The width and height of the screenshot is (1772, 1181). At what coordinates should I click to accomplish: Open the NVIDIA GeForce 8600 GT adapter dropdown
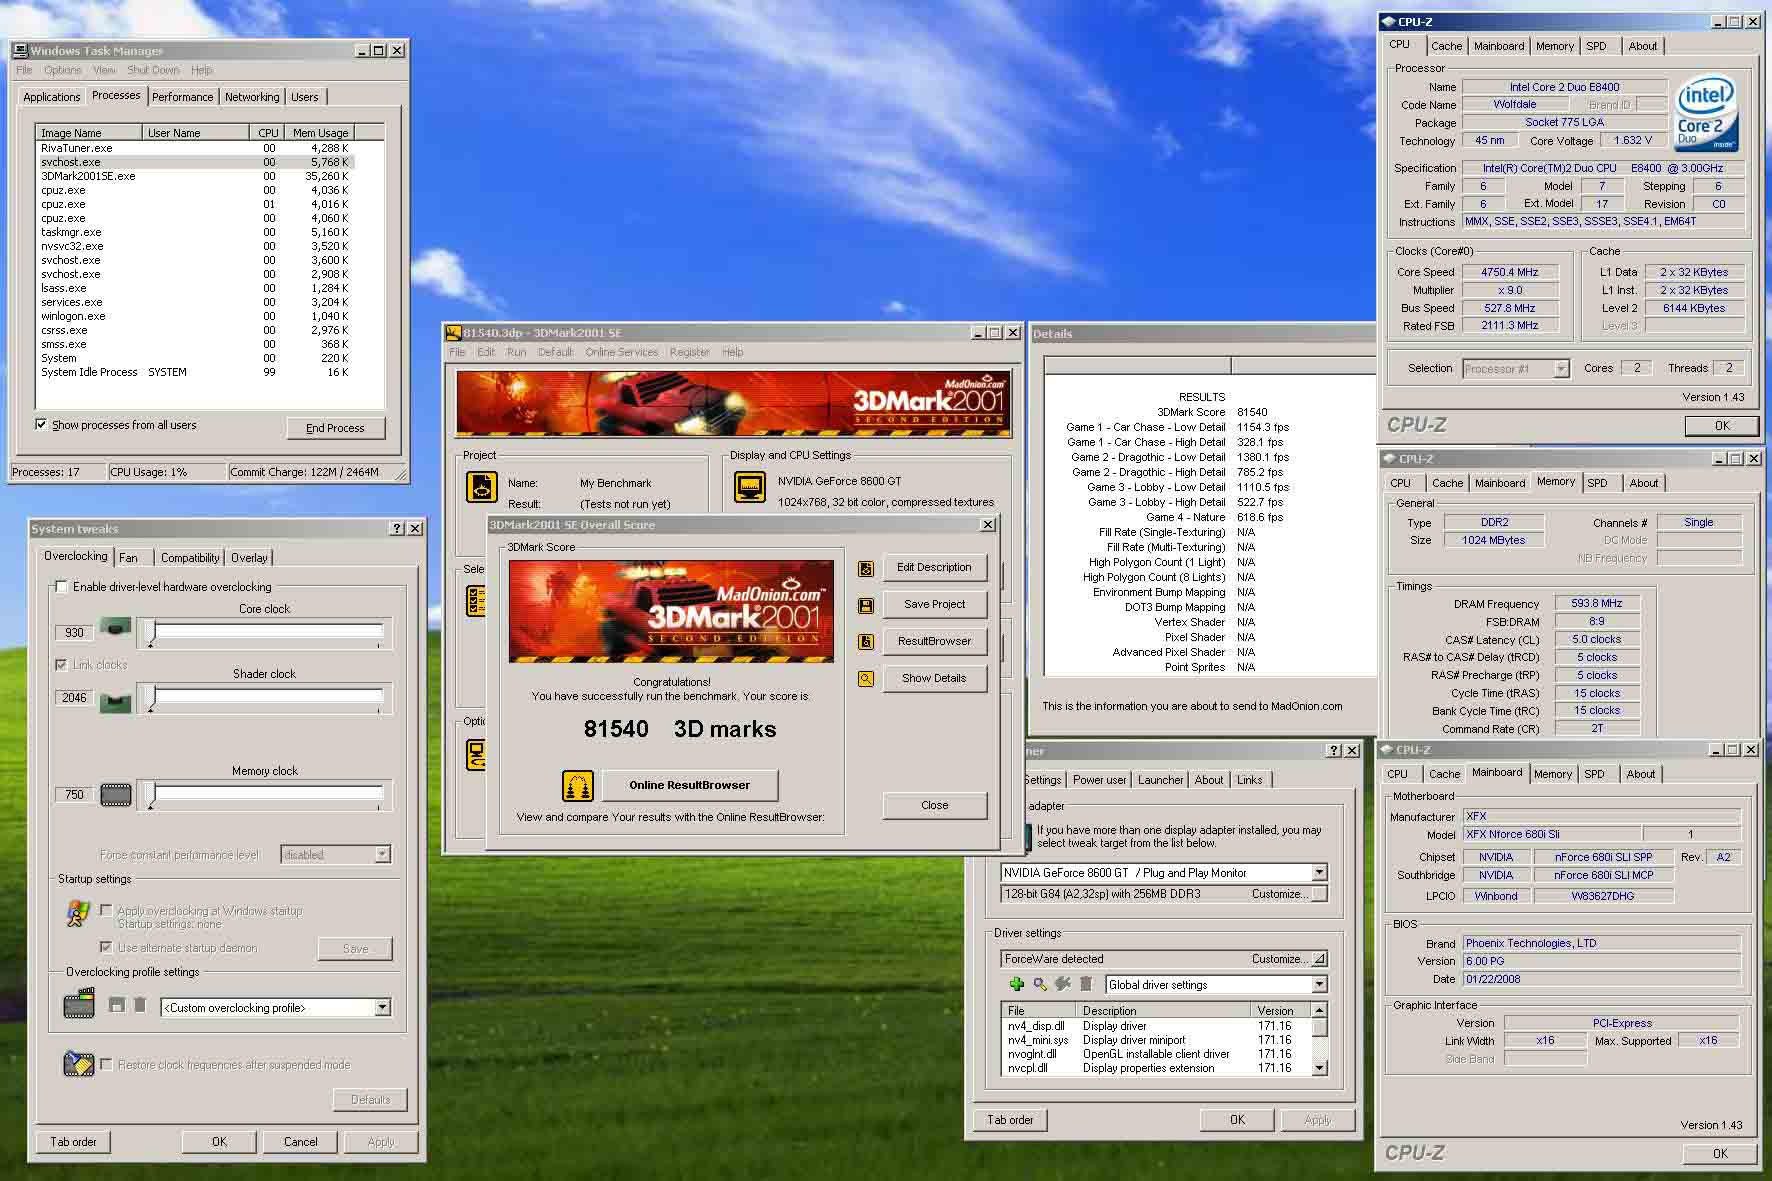pyautogui.click(x=1319, y=873)
